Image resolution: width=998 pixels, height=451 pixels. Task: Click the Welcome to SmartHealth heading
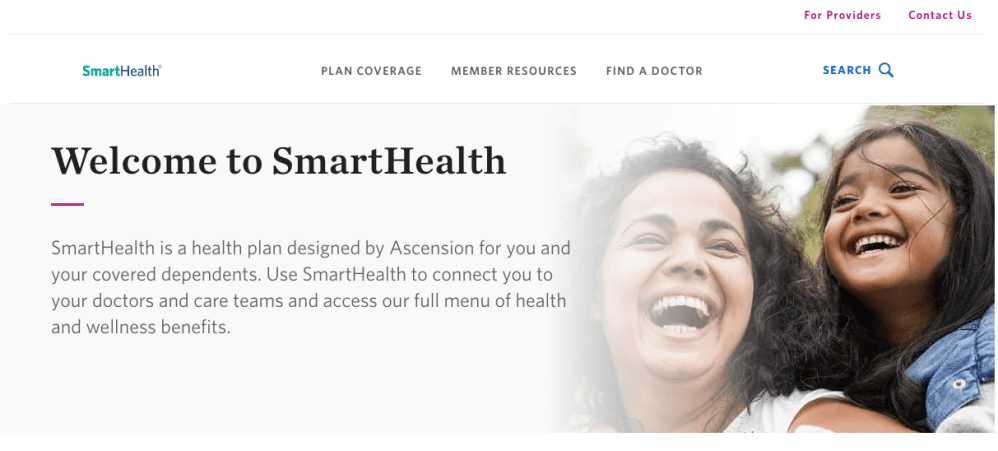(x=278, y=160)
